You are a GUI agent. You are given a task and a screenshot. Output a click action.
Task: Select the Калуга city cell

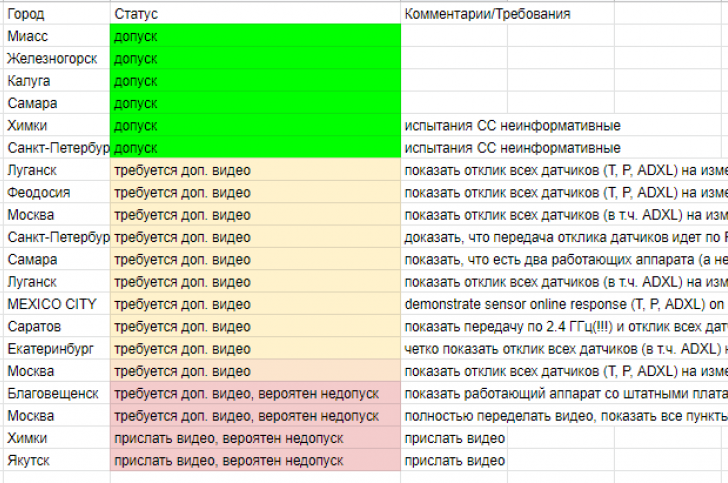click(x=57, y=80)
